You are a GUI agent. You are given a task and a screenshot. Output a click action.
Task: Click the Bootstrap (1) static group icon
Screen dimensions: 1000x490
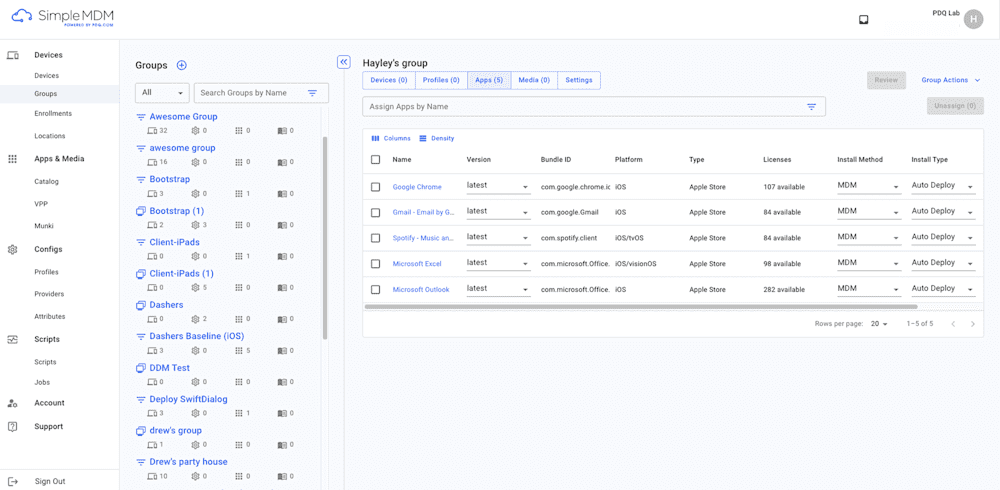[141, 211]
